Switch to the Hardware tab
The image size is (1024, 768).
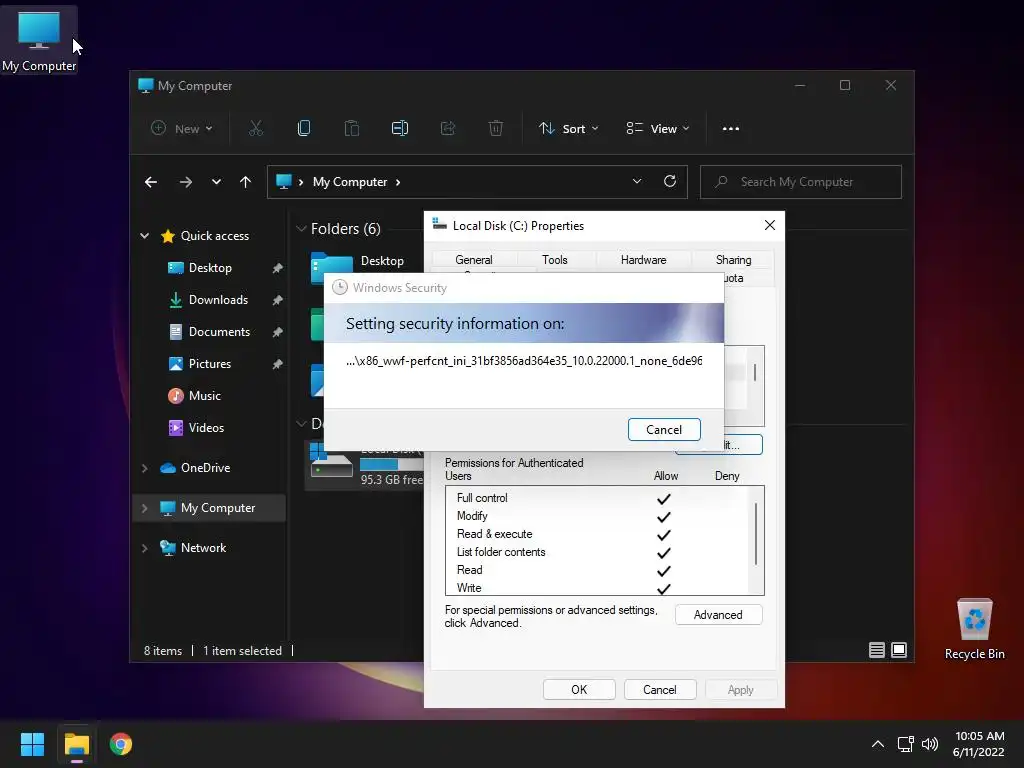pos(643,260)
